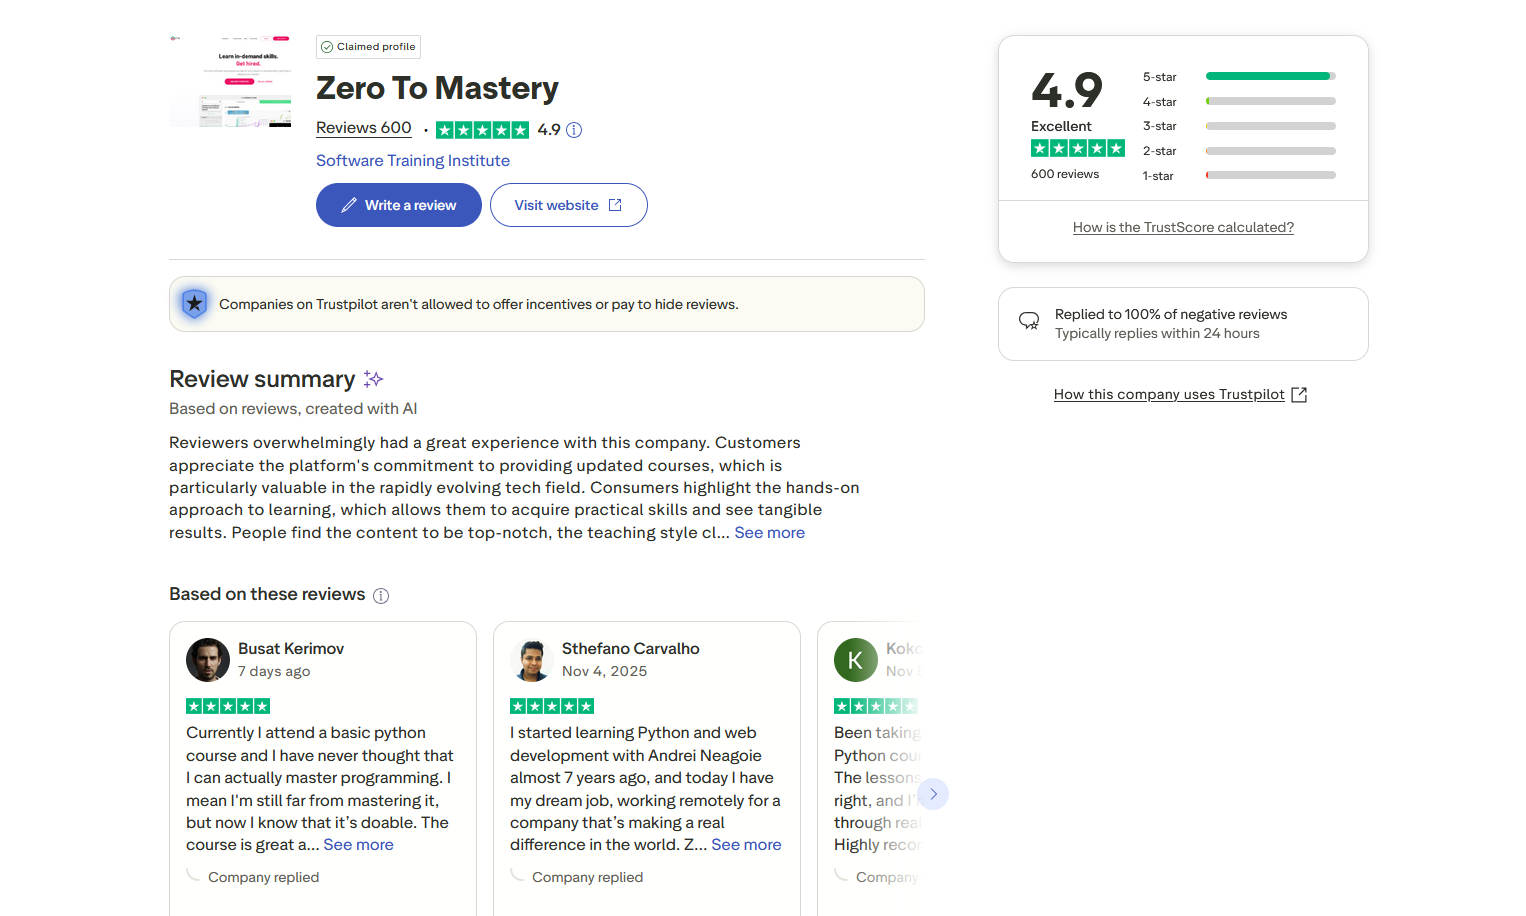Open the Reviews 600 link
The image size is (1526, 916).
364,128
